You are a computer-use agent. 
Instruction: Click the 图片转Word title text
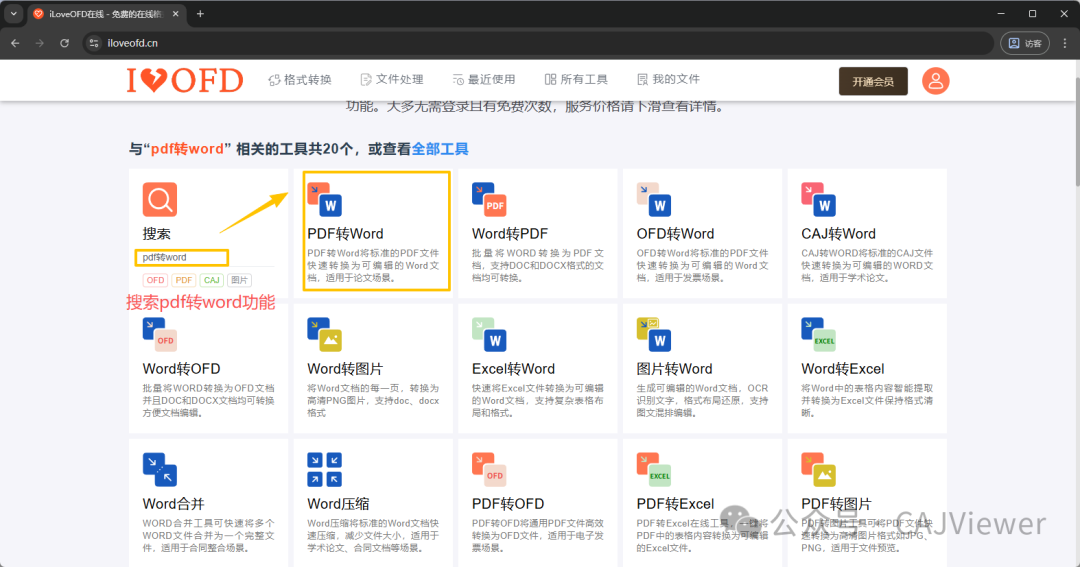pyautogui.click(x=674, y=369)
